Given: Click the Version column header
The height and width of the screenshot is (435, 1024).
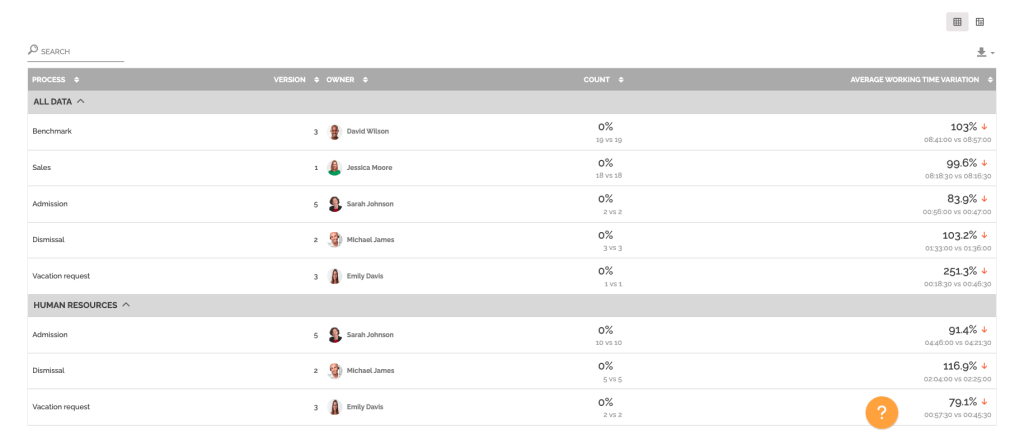Looking at the screenshot, I should click(289, 80).
